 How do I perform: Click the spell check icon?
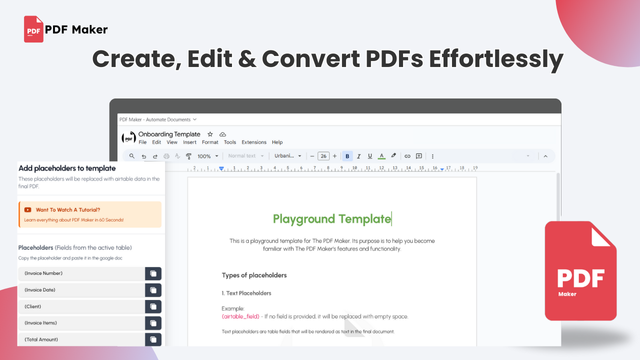178,156
